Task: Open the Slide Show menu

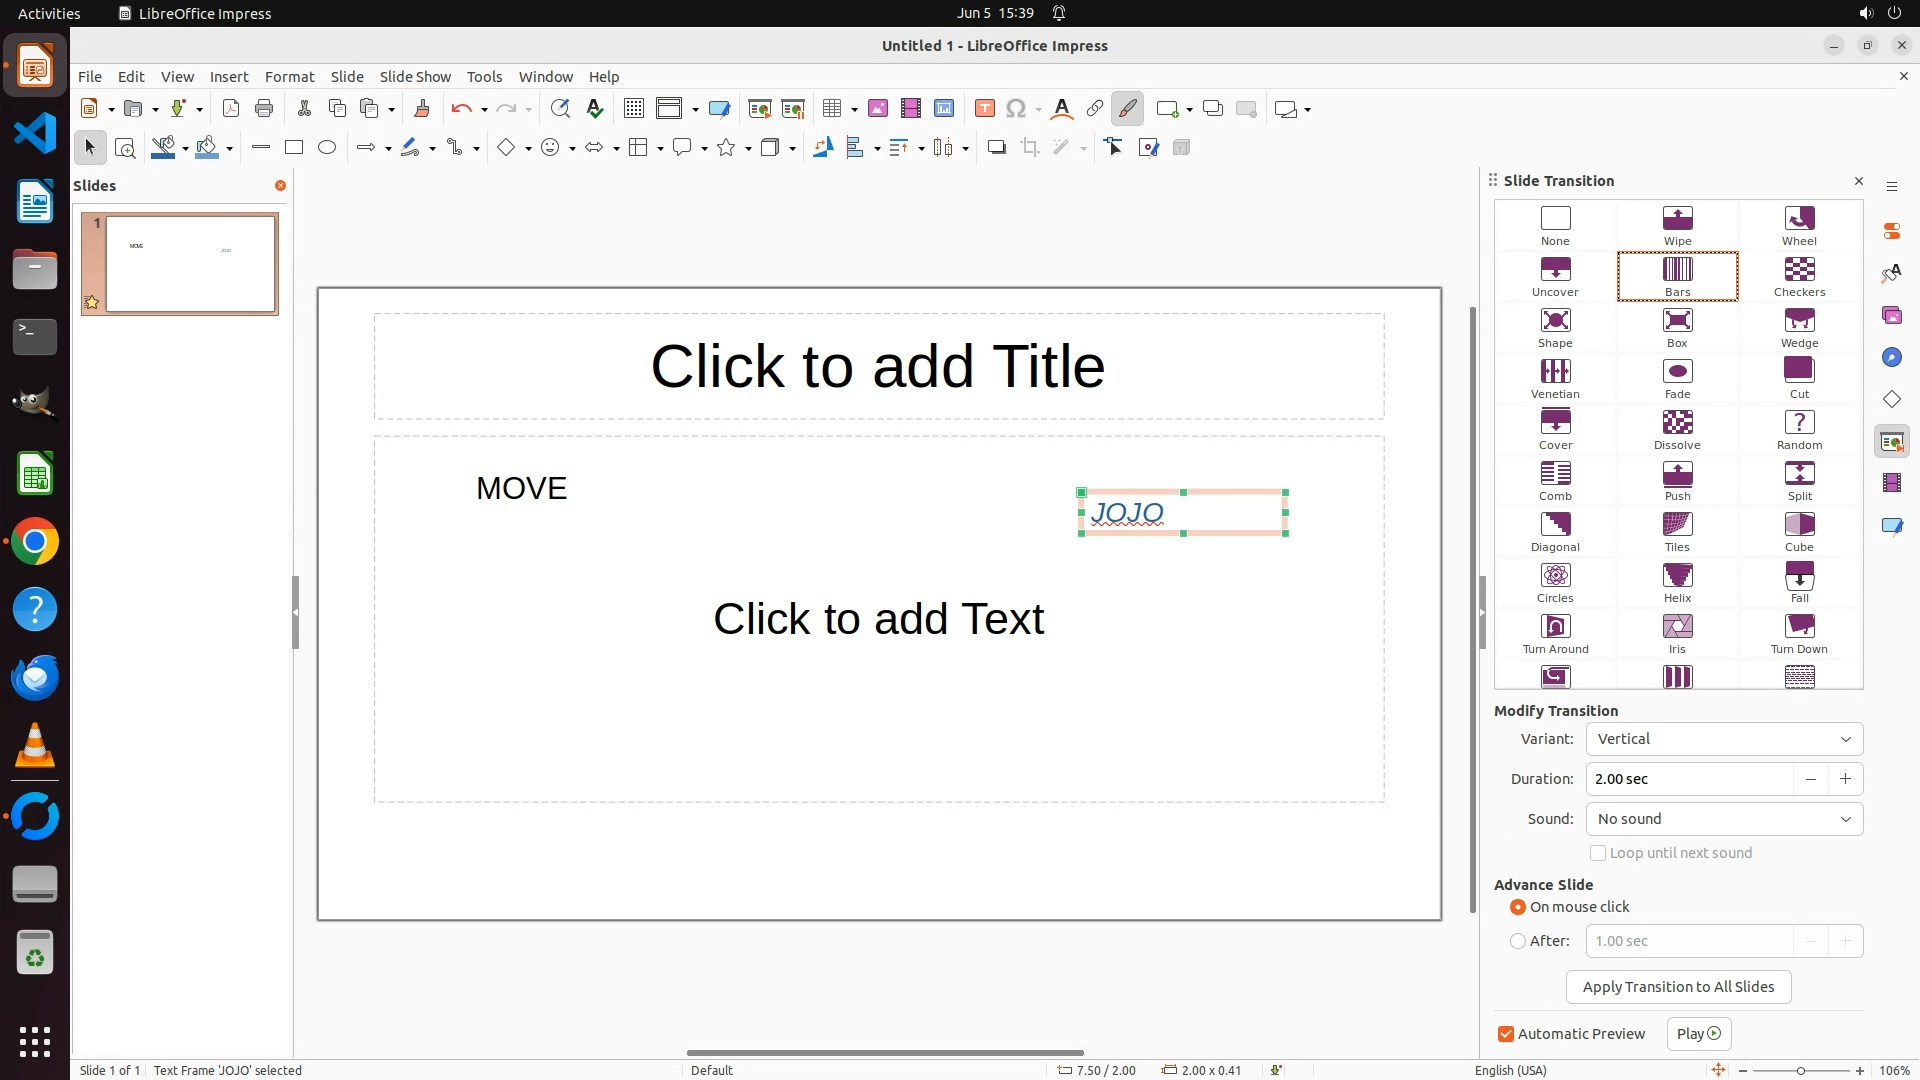Action: click(x=415, y=77)
